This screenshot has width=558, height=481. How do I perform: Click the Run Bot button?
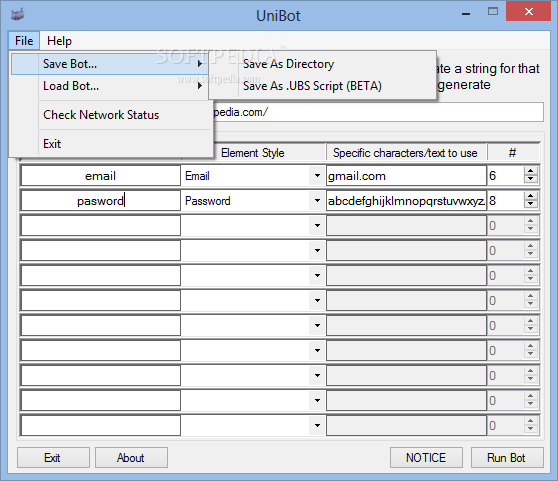click(x=507, y=458)
